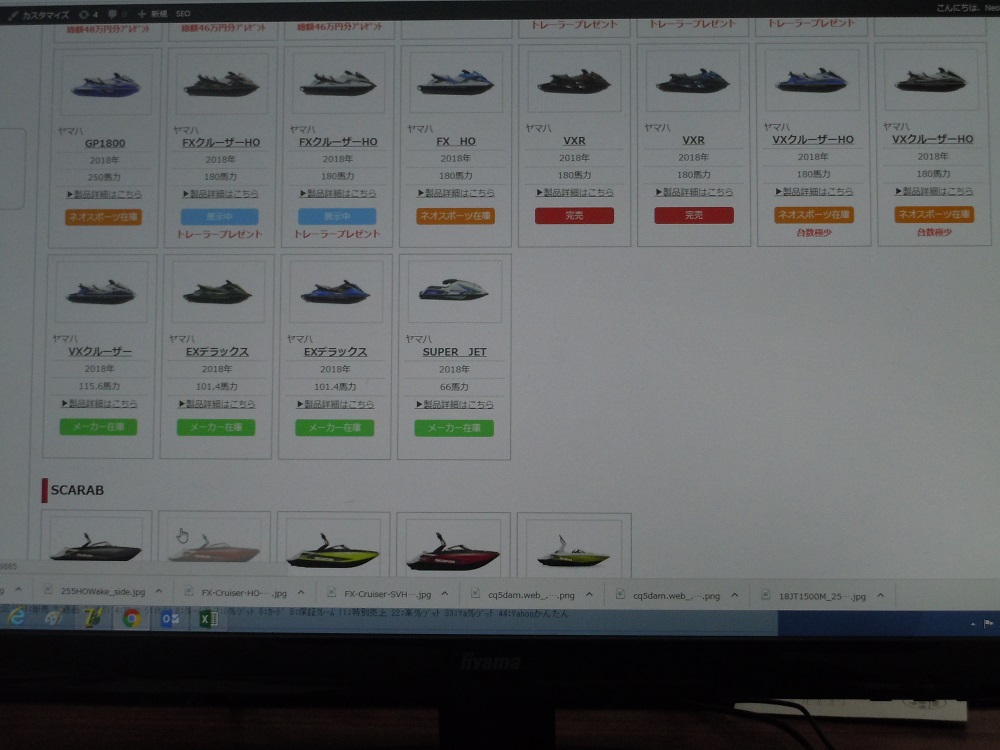This screenshot has height=750, width=1000.
Task: Switch to Google Chrome on the taskbar
Action: (132, 618)
